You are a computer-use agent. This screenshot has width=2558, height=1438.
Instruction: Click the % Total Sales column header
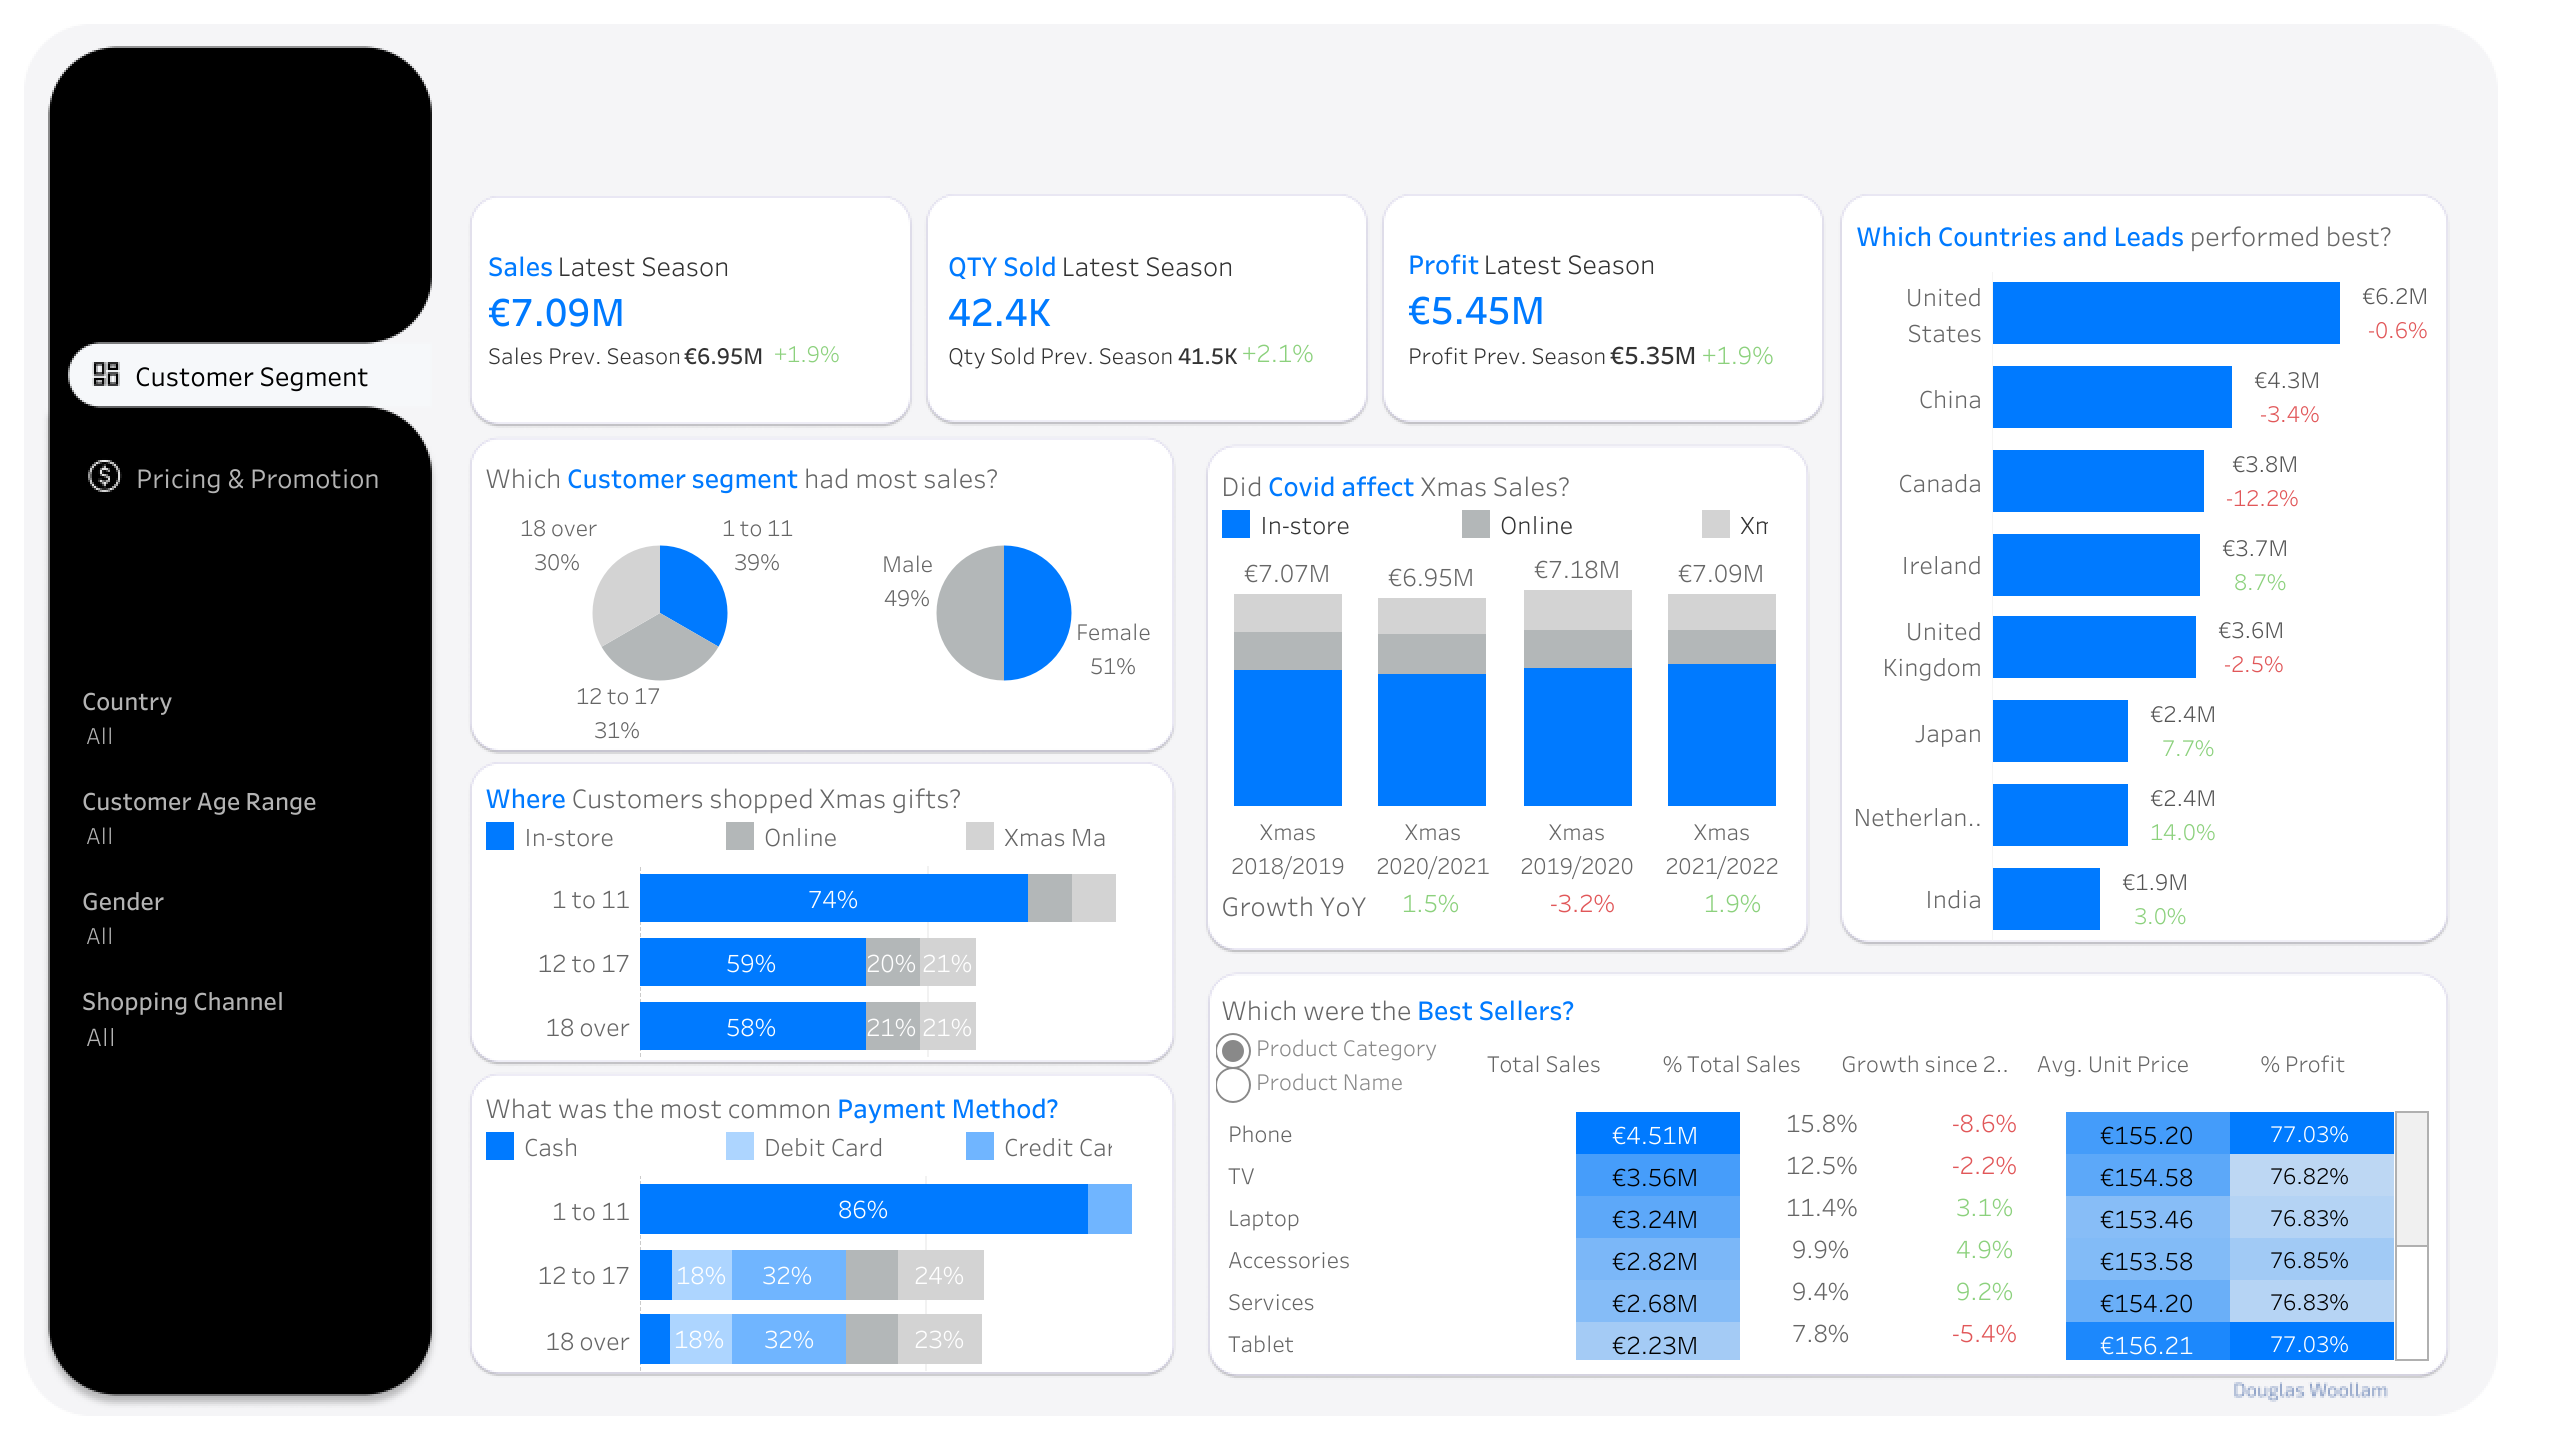1731,1065
